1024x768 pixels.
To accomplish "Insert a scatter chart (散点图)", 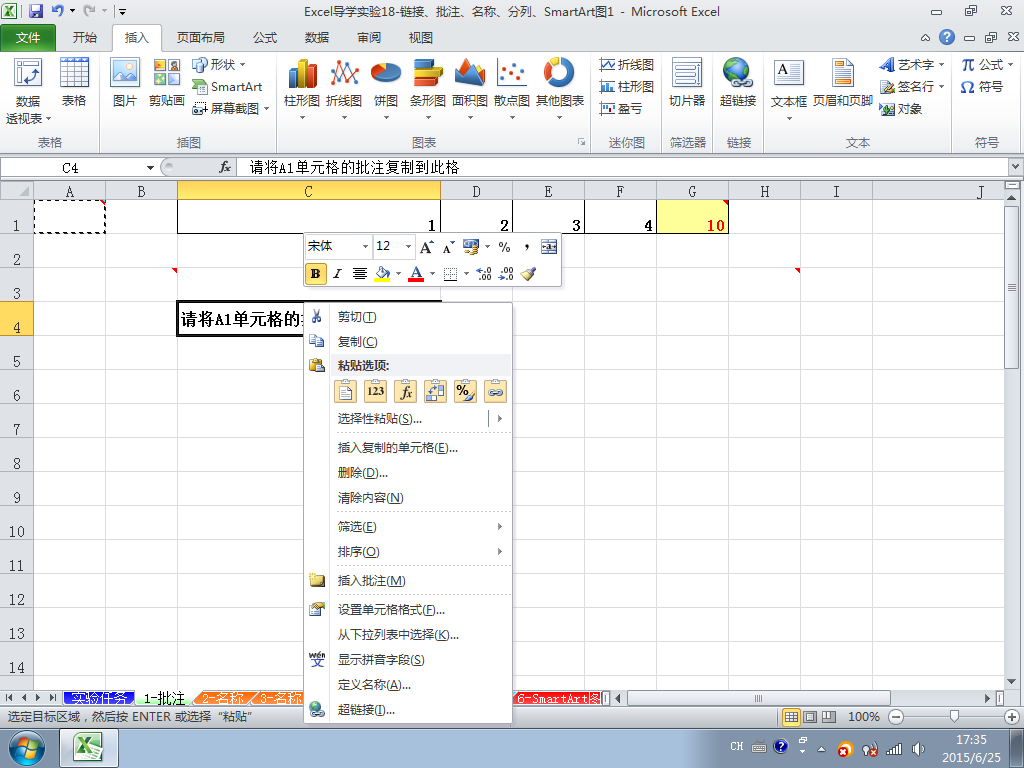I will click(x=512, y=89).
